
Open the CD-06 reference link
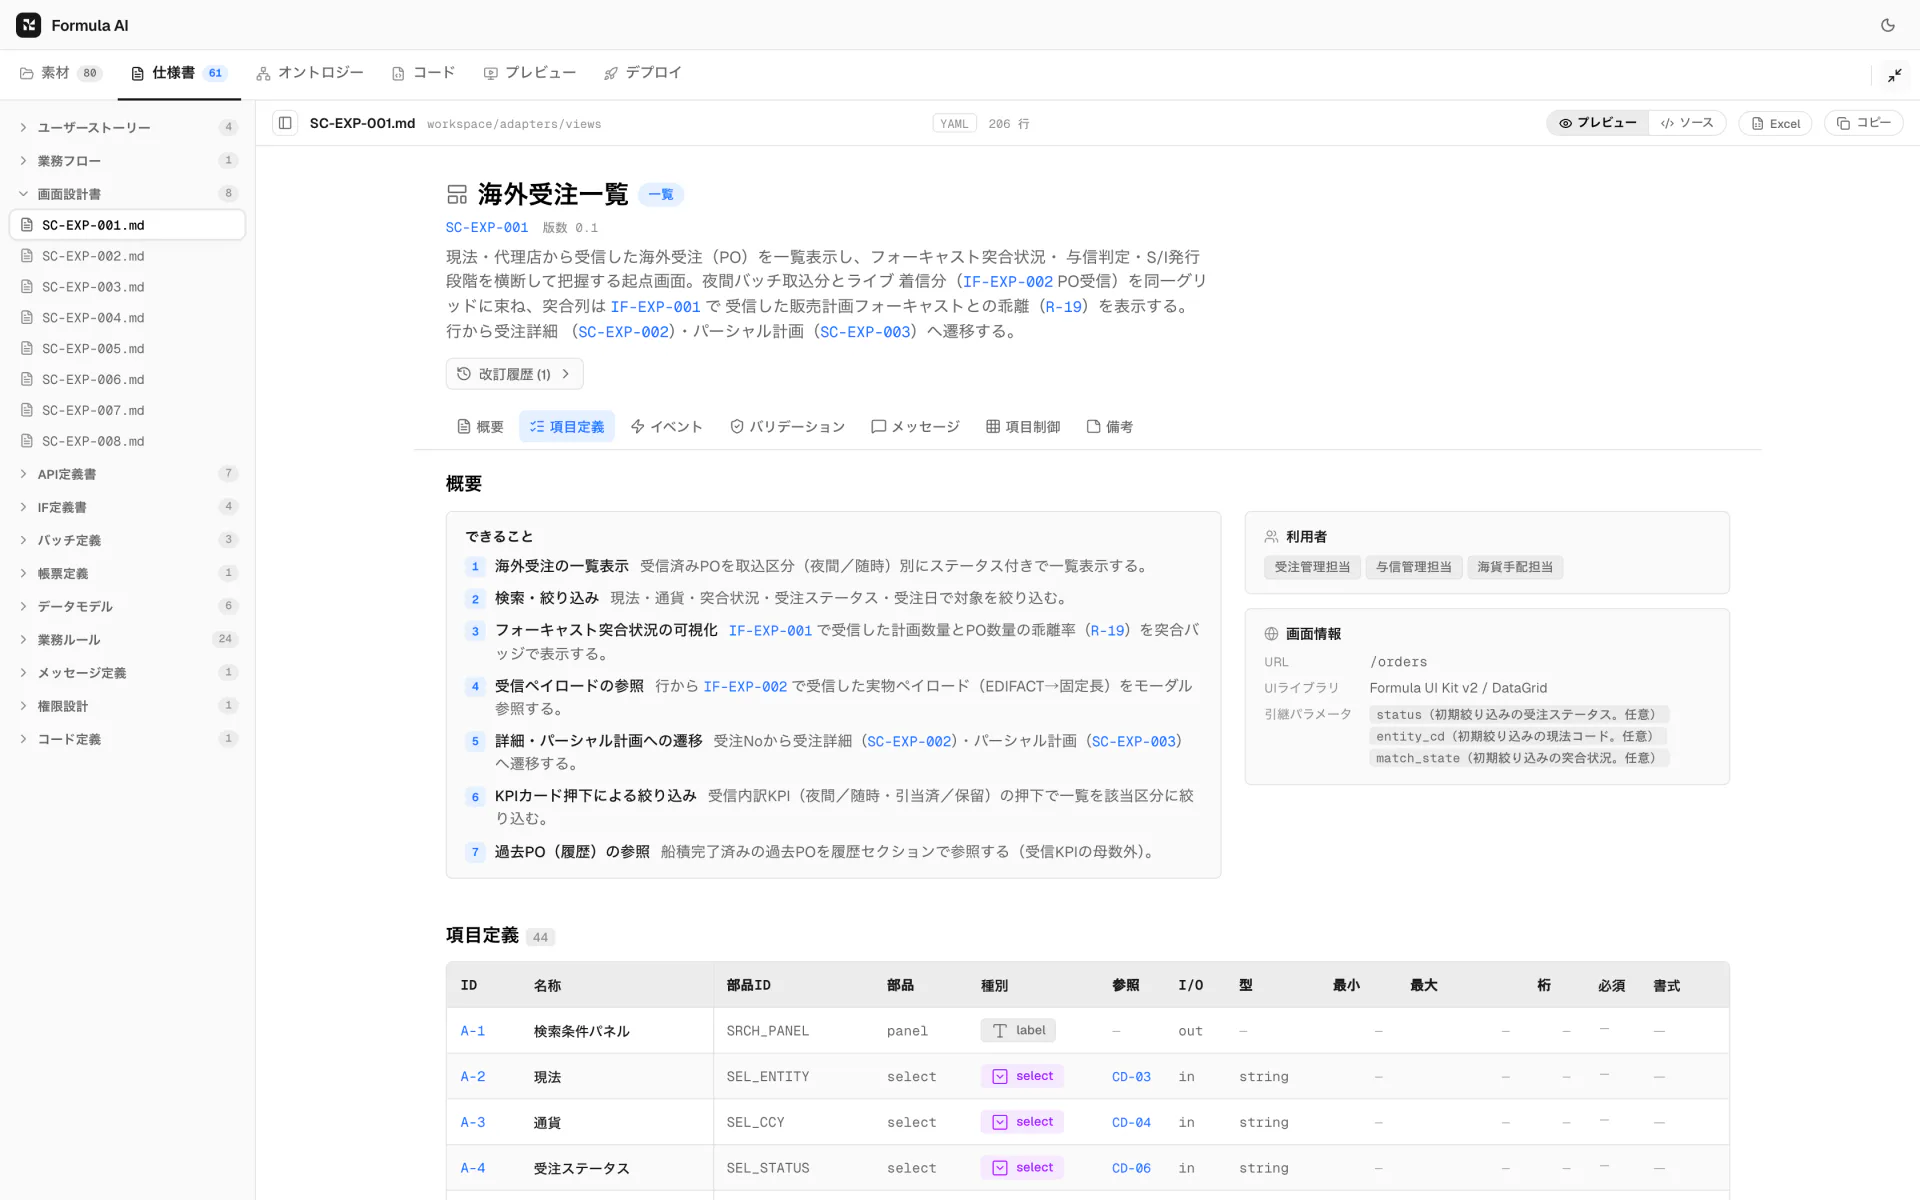point(1131,1168)
